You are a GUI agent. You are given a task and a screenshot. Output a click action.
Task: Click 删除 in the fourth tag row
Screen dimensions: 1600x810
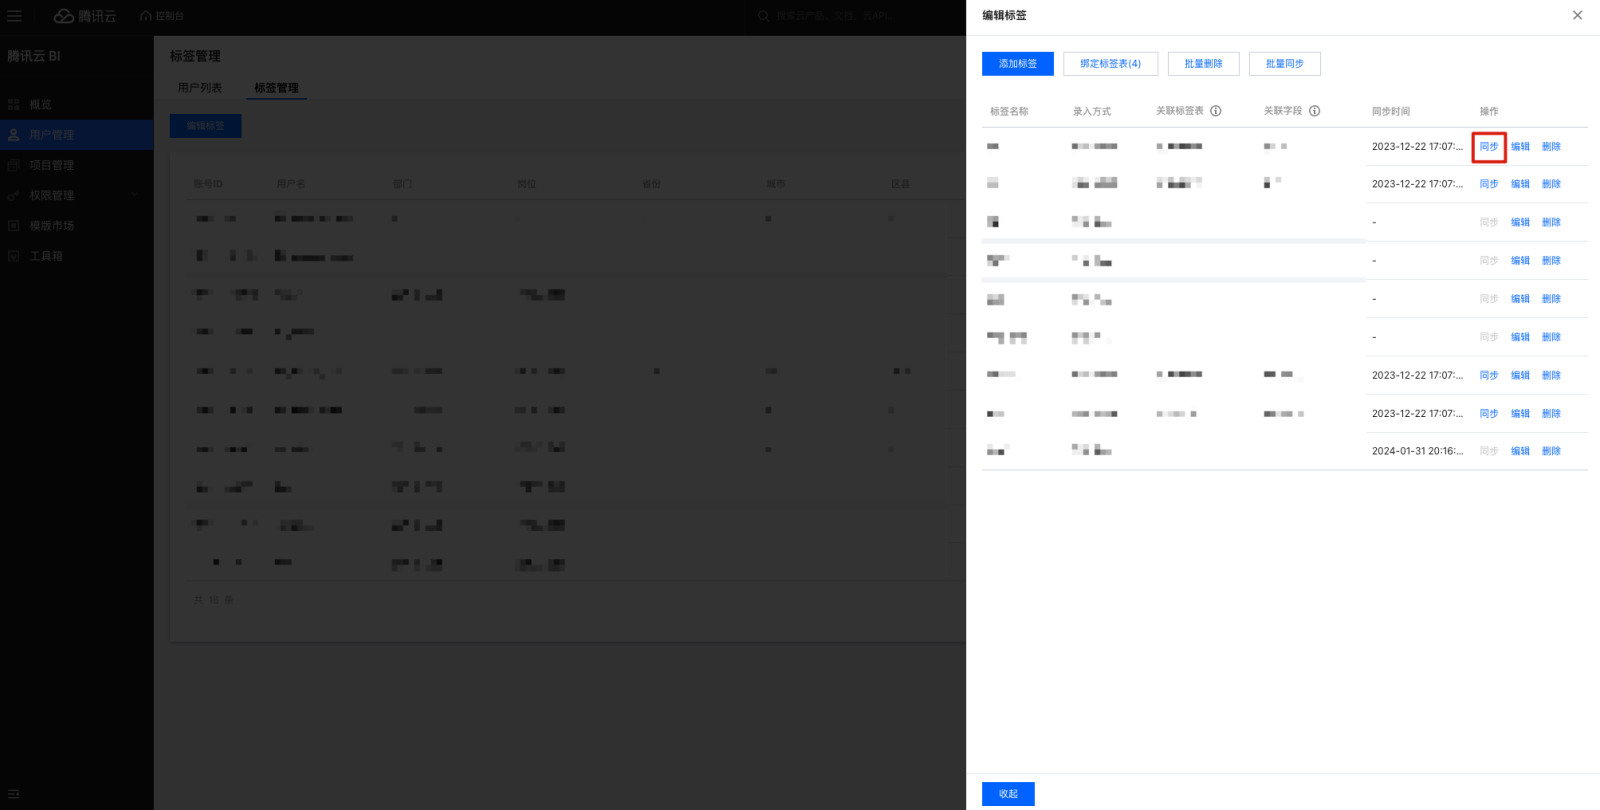click(x=1551, y=261)
